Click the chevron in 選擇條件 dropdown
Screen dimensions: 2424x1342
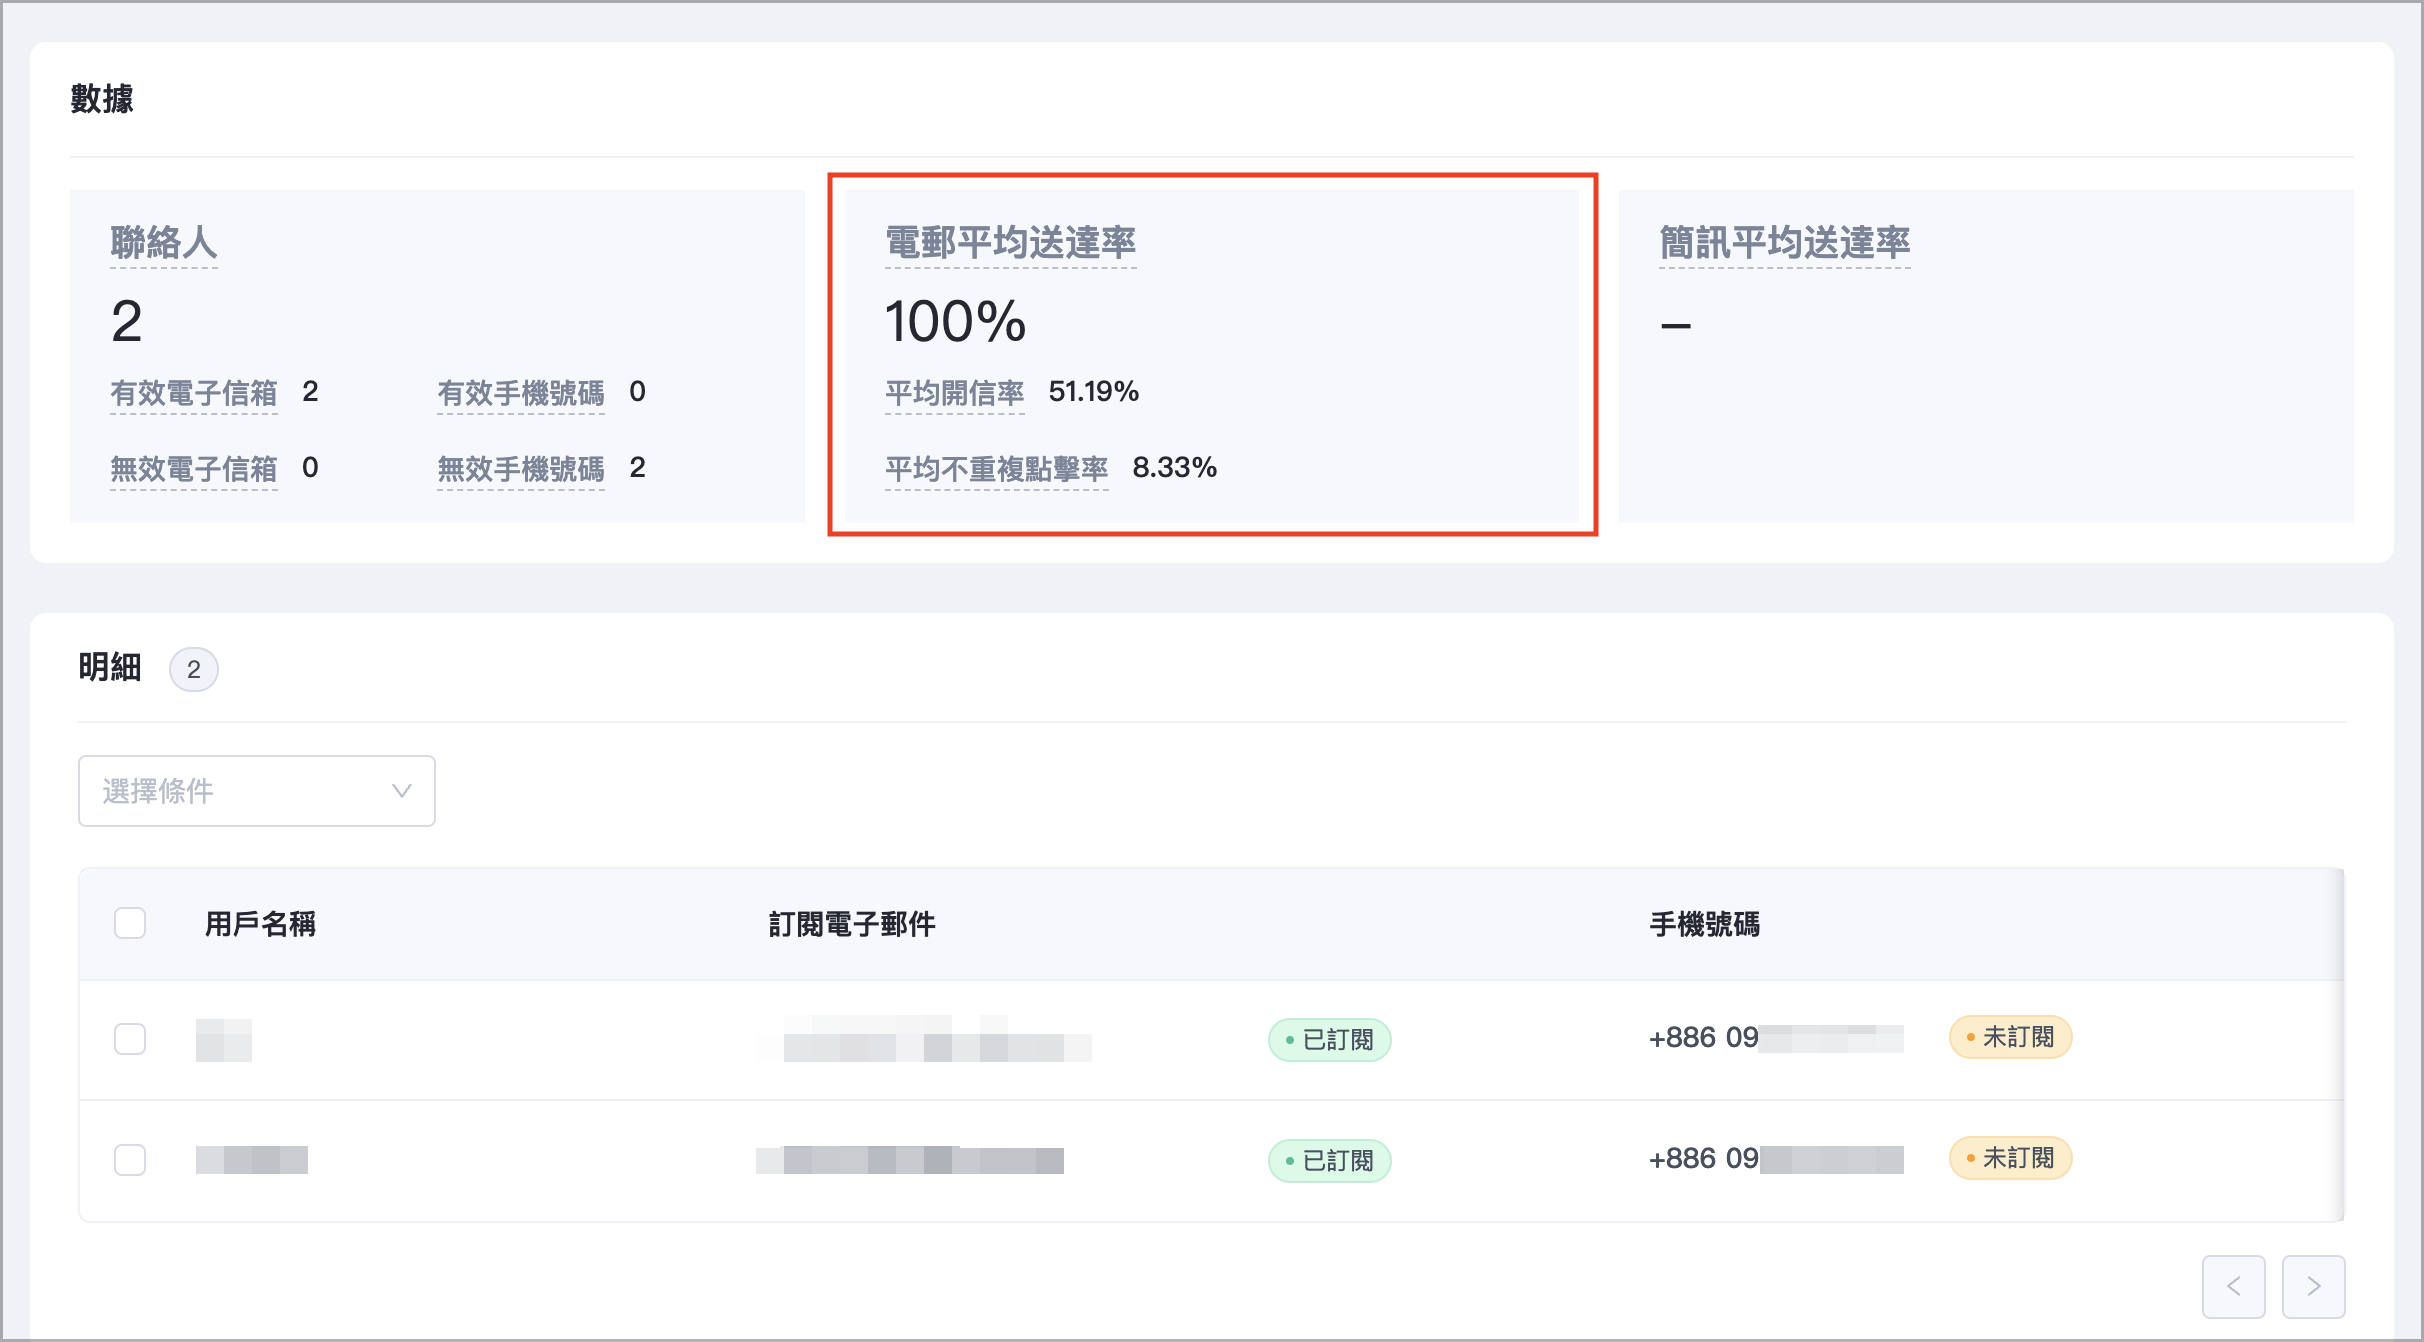click(402, 791)
